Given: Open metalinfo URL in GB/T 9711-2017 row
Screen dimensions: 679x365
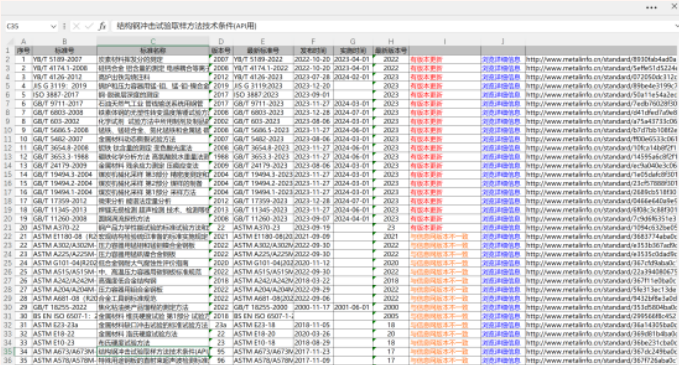Looking at the screenshot, I should coord(602,104).
